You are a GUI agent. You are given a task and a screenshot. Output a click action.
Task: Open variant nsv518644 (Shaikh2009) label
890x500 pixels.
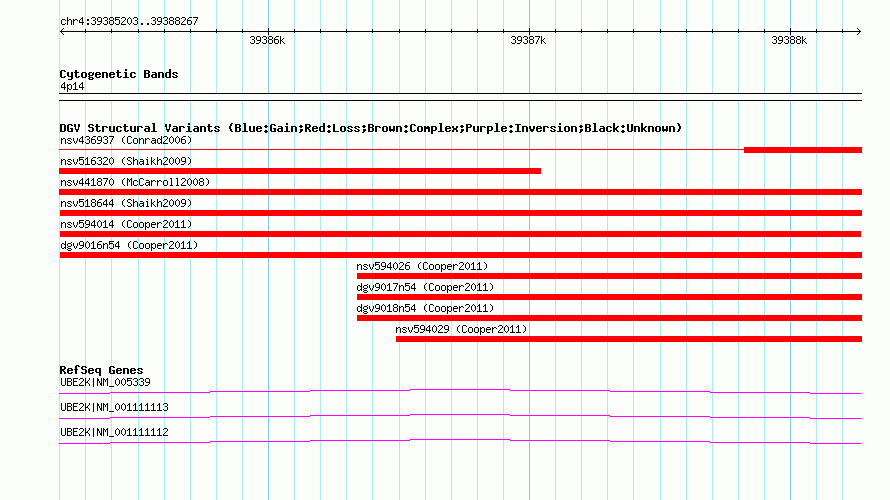[126, 203]
